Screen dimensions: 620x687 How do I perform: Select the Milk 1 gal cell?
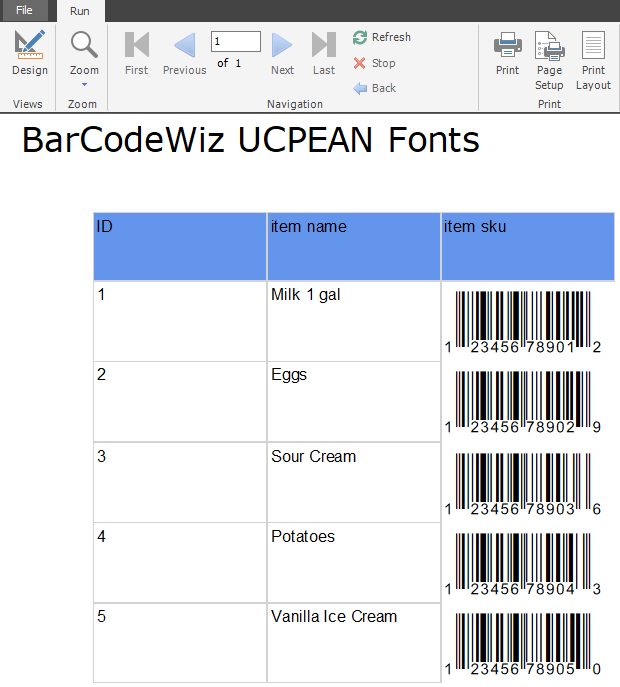(354, 321)
